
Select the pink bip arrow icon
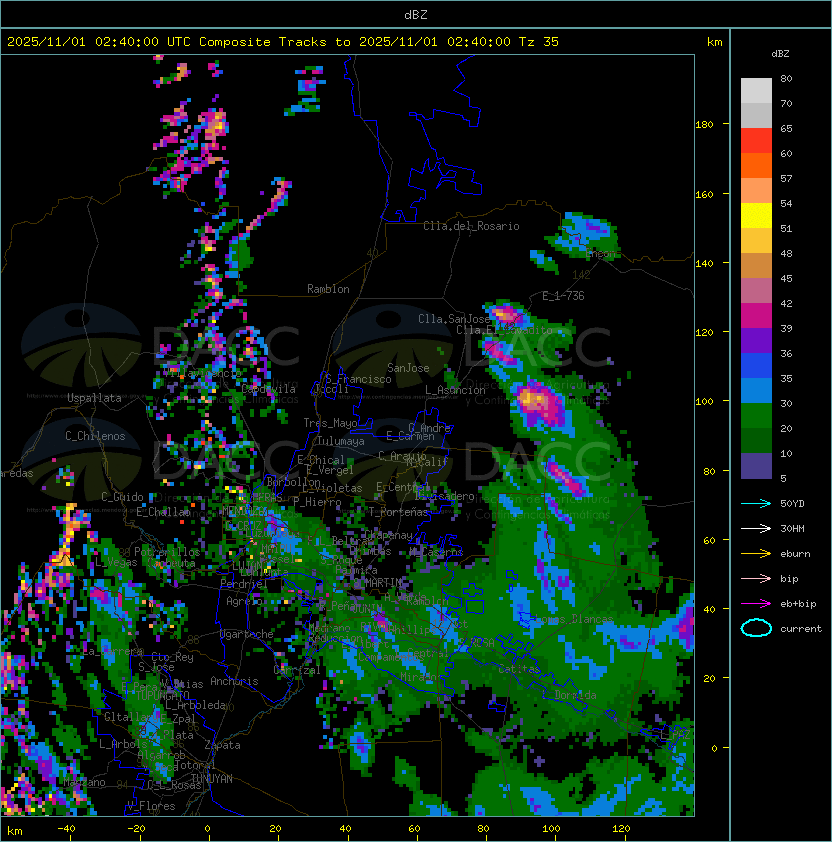click(756, 579)
